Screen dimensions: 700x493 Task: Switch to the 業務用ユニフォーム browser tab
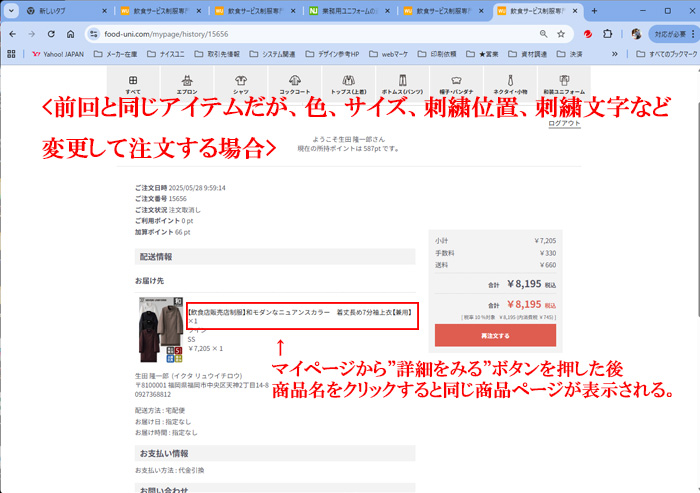pos(340,11)
